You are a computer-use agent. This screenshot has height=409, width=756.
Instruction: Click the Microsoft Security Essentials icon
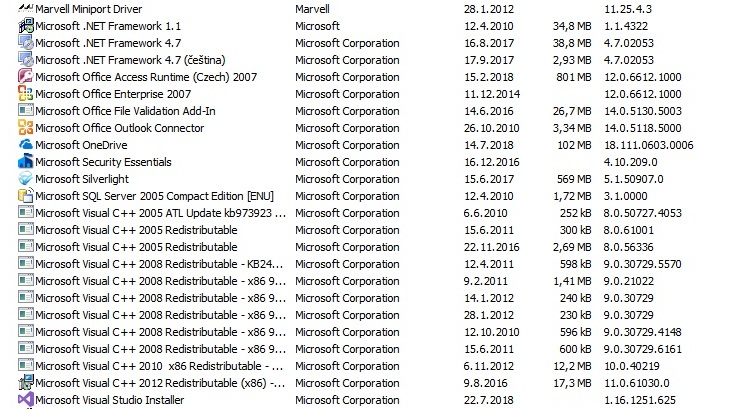click(x=26, y=162)
